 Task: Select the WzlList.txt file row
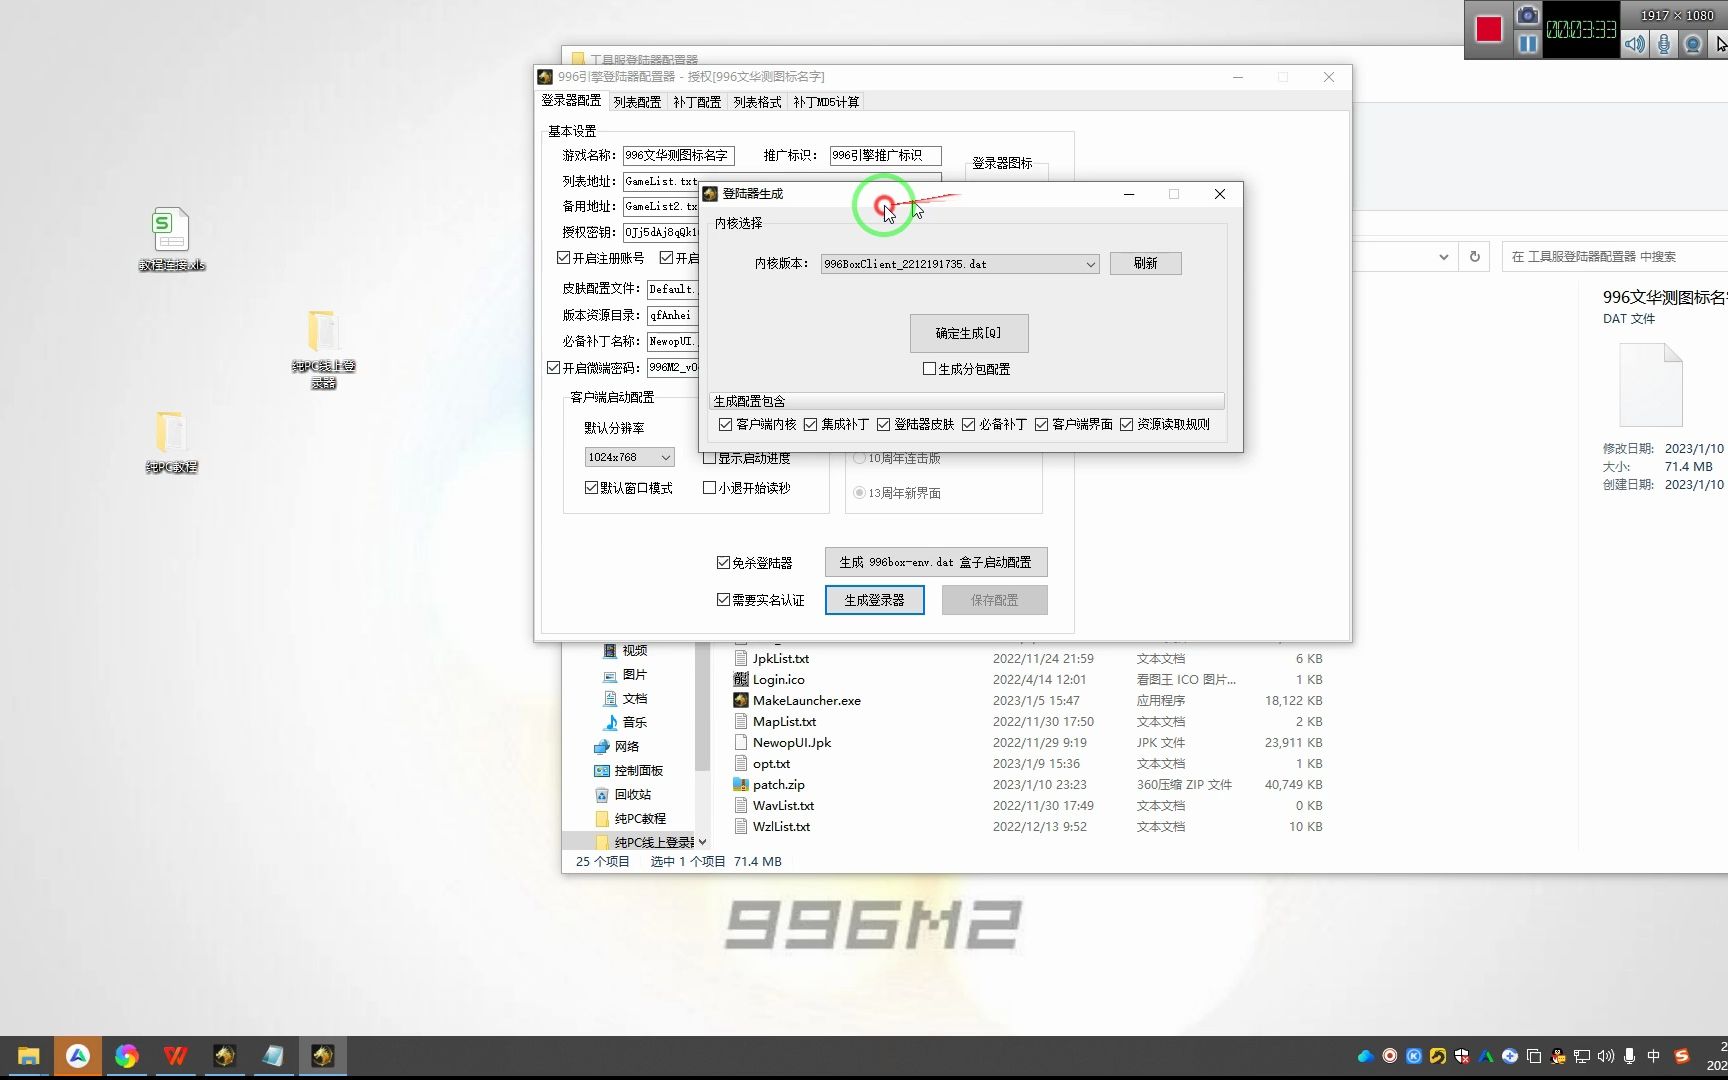(x=1027, y=827)
